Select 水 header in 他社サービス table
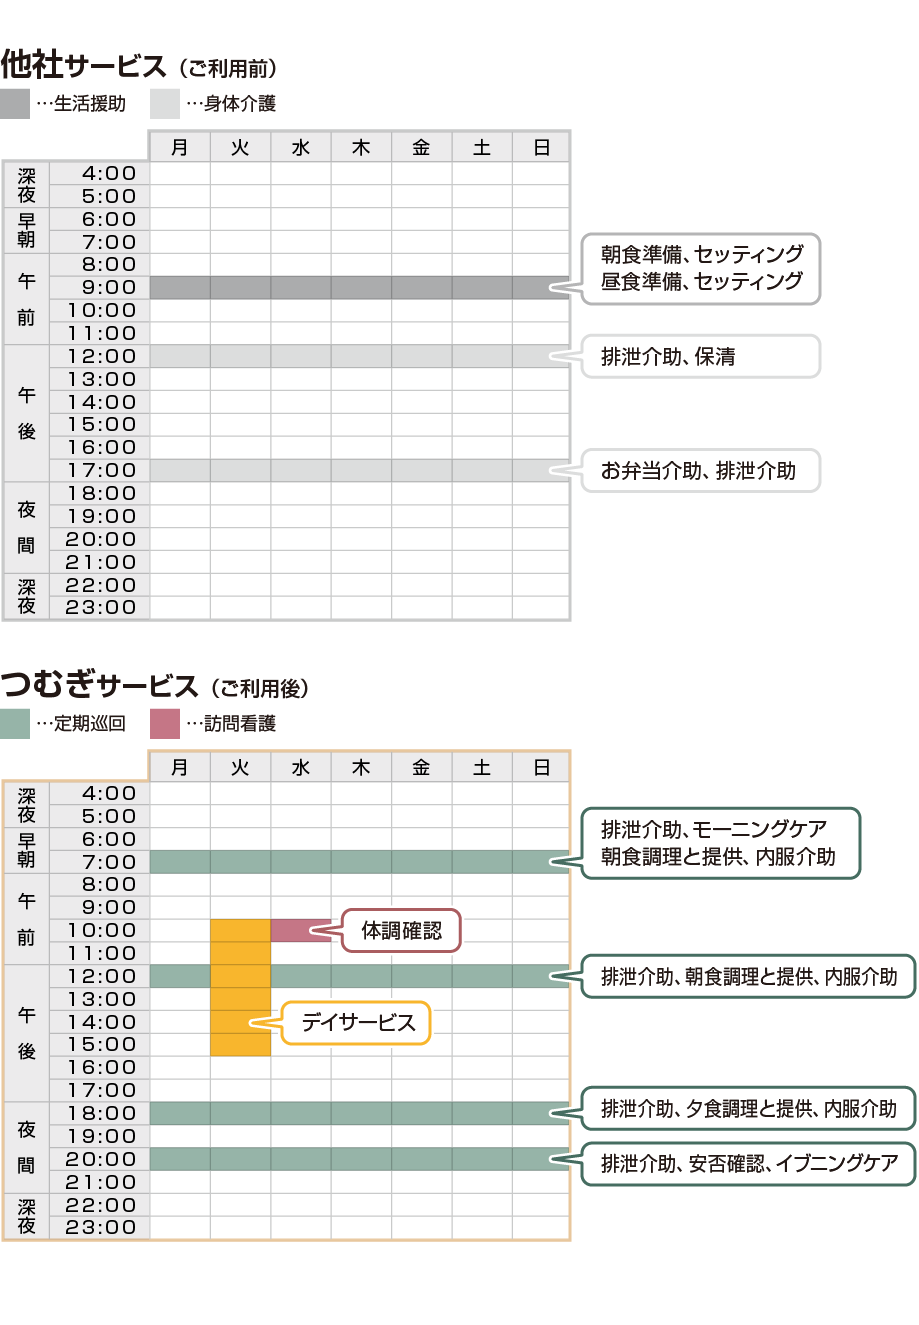 pos(301,147)
